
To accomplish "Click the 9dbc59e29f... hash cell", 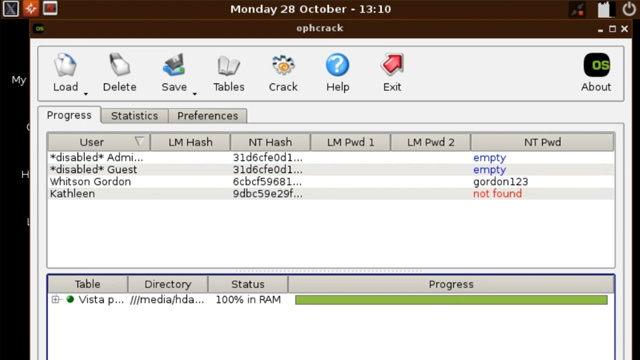I will point(268,194).
